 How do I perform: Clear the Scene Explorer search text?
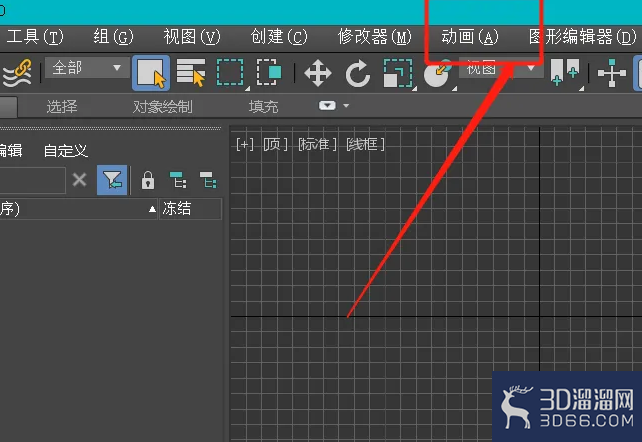click(79, 180)
